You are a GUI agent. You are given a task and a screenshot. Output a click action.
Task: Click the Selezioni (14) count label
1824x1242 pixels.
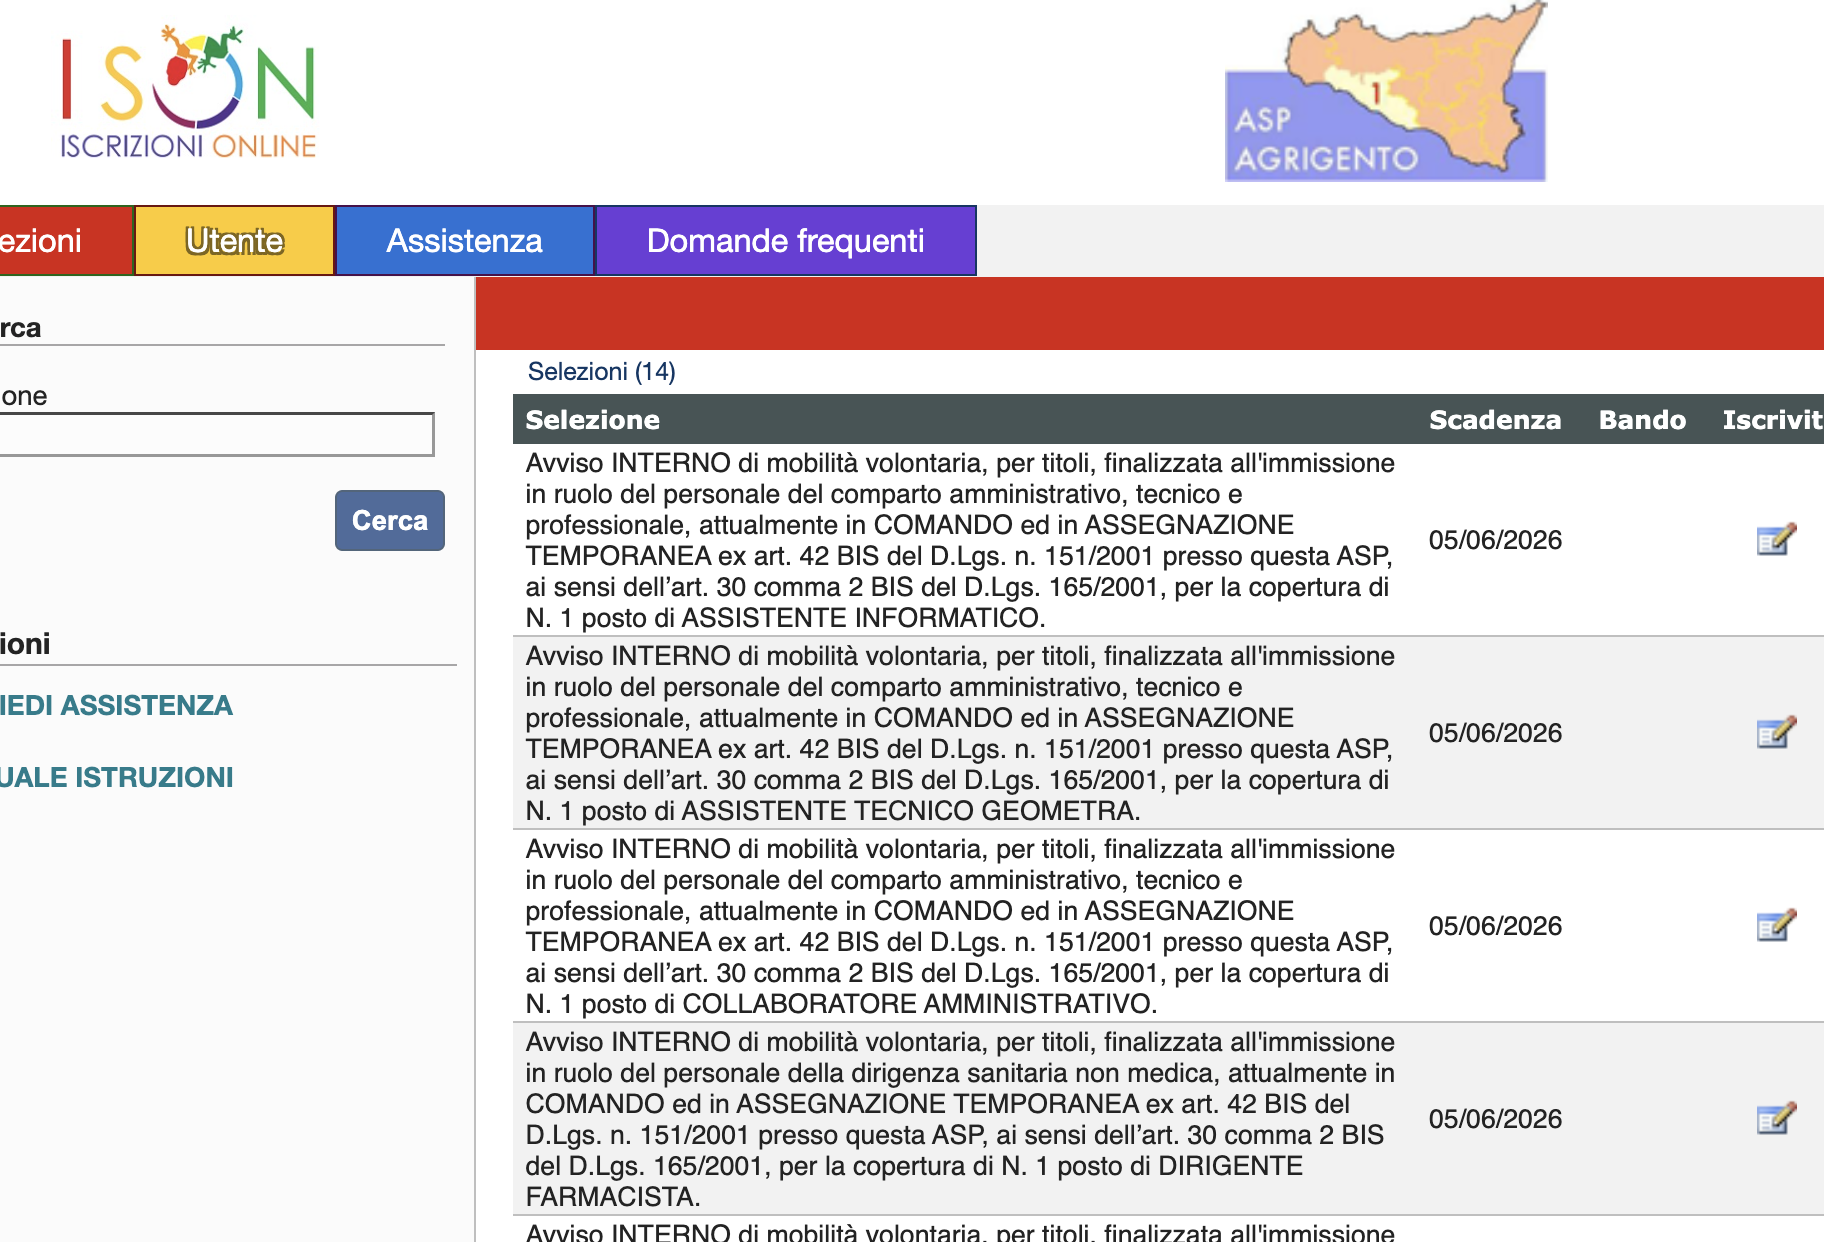click(602, 372)
